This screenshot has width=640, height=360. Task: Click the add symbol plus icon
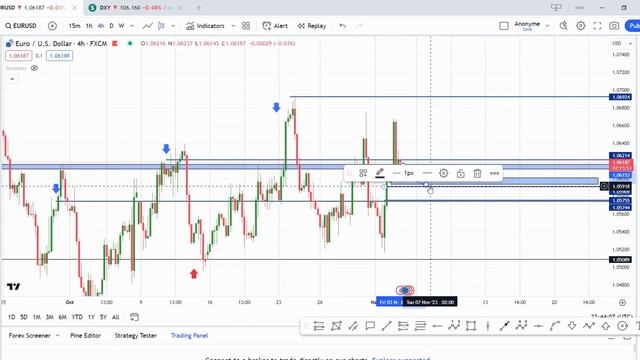point(52,26)
